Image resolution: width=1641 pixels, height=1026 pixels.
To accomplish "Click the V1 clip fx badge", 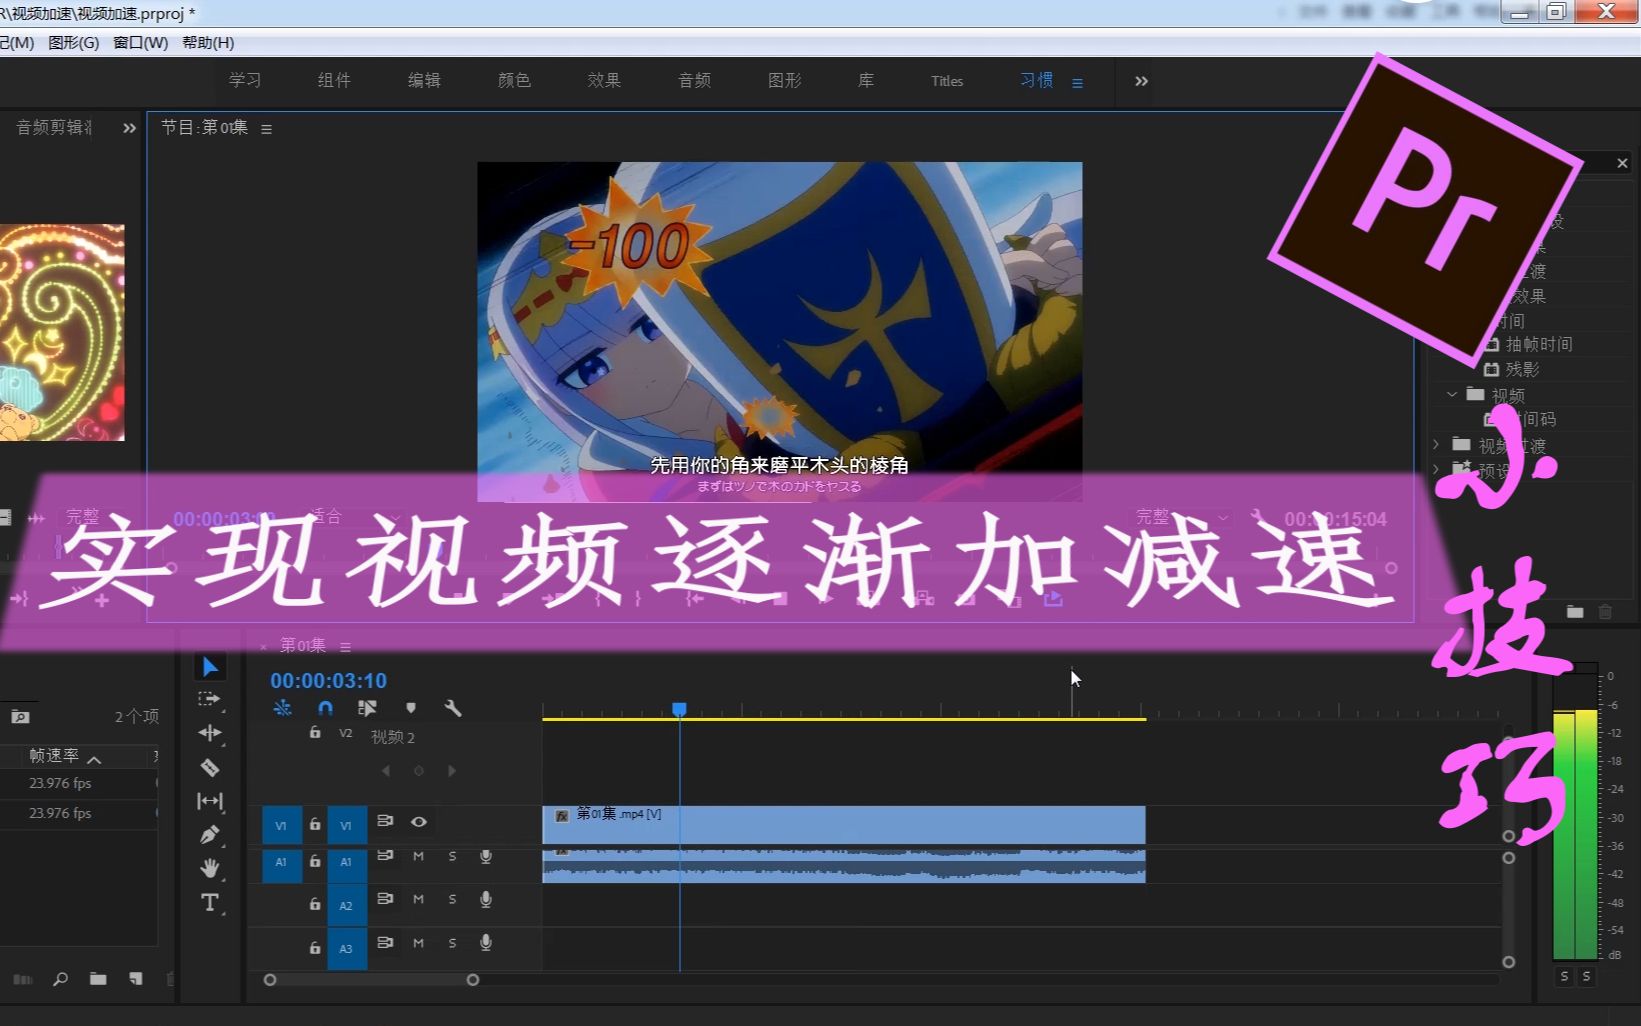I will point(562,816).
